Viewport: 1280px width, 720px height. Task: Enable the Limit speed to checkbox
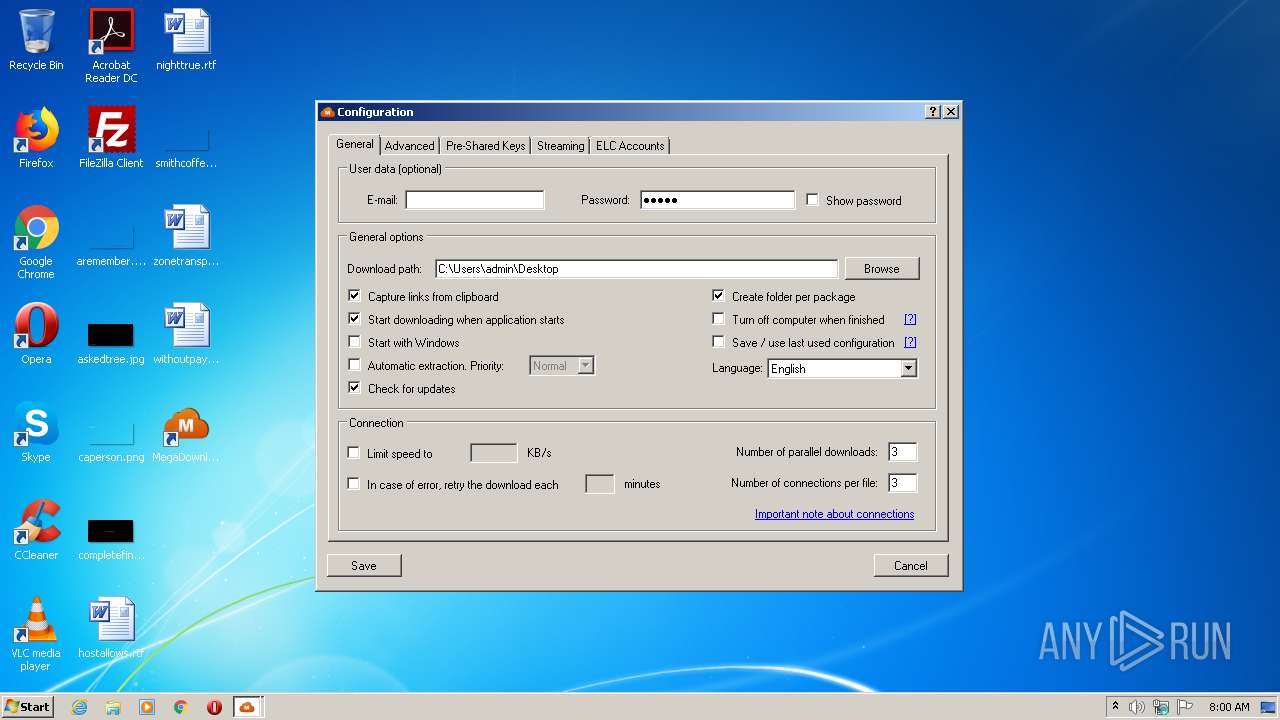click(354, 453)
